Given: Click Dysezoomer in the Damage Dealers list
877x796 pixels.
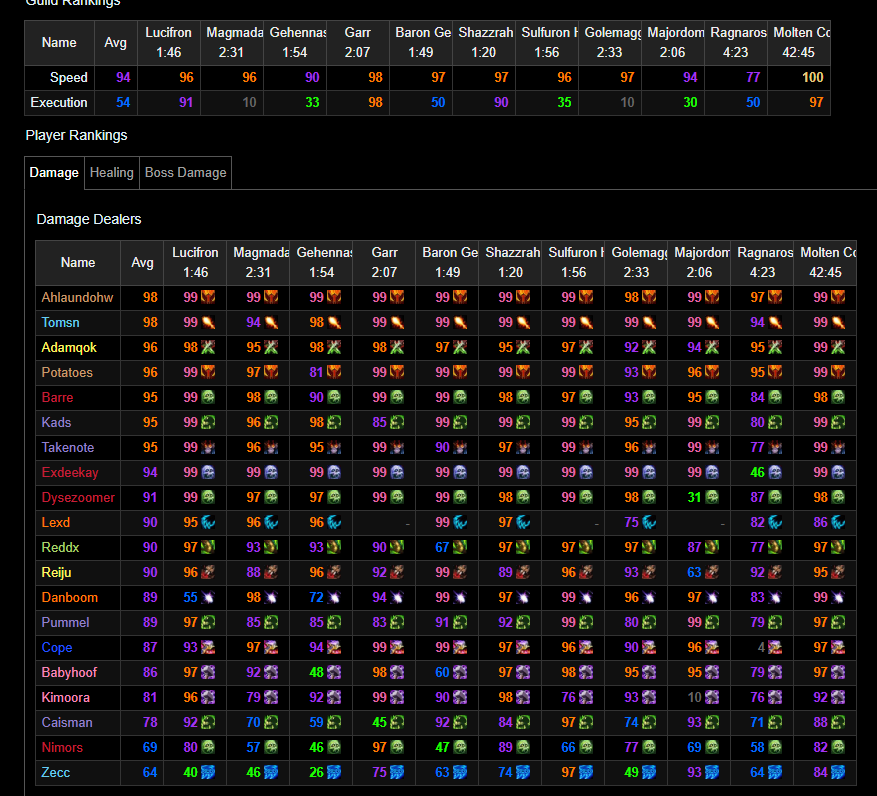Looking at the screenshot, I should (78, 497).
